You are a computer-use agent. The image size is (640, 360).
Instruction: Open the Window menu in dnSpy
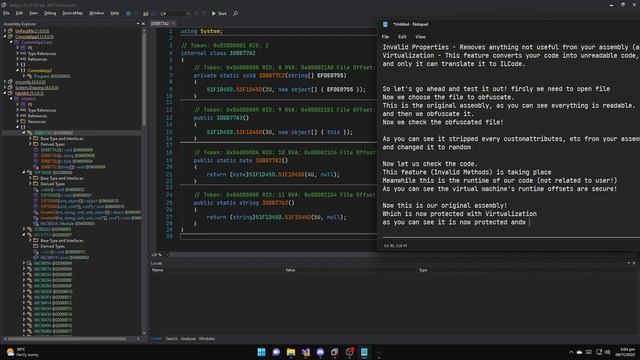(96, 13)
